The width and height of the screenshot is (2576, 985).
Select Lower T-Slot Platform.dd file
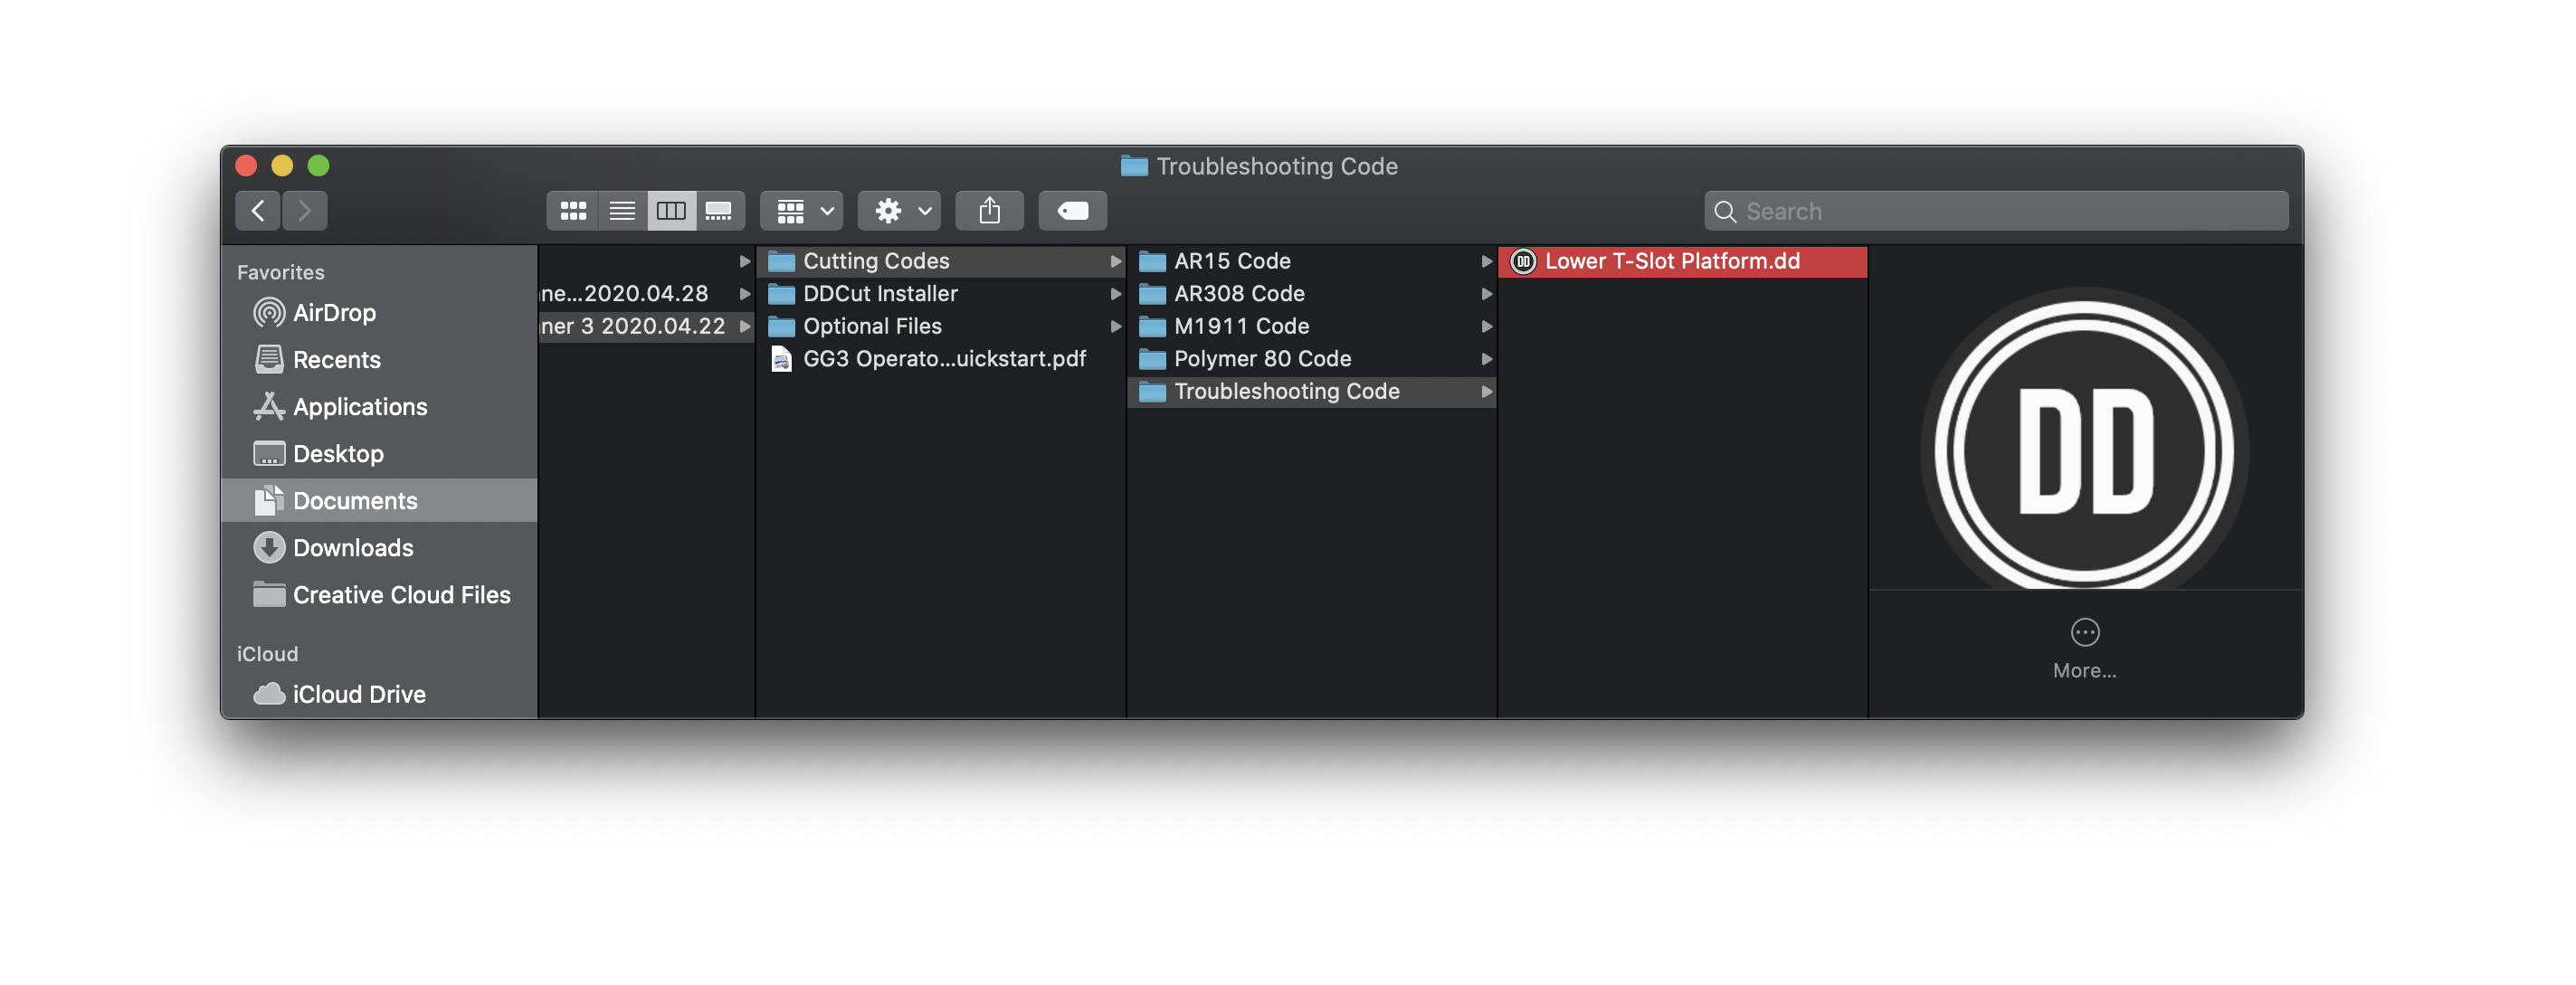click(1671, 261)
